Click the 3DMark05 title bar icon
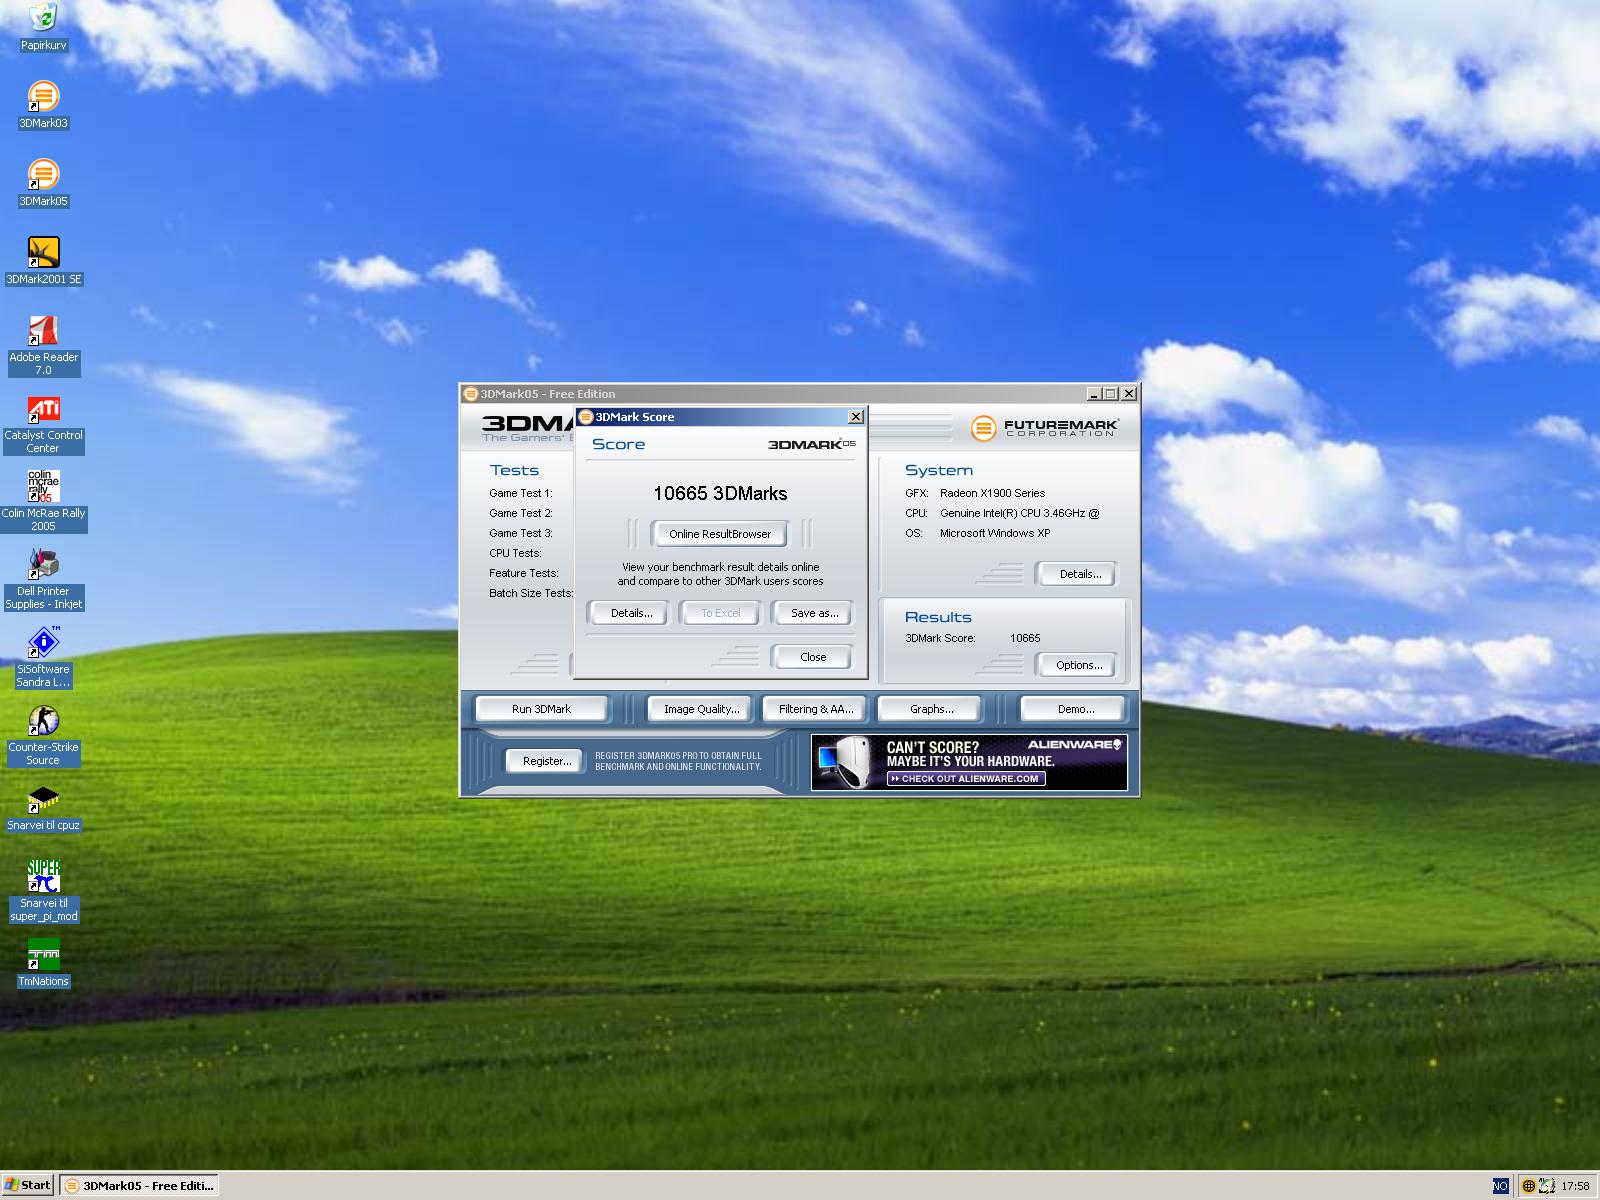 [x=471, y=394]
